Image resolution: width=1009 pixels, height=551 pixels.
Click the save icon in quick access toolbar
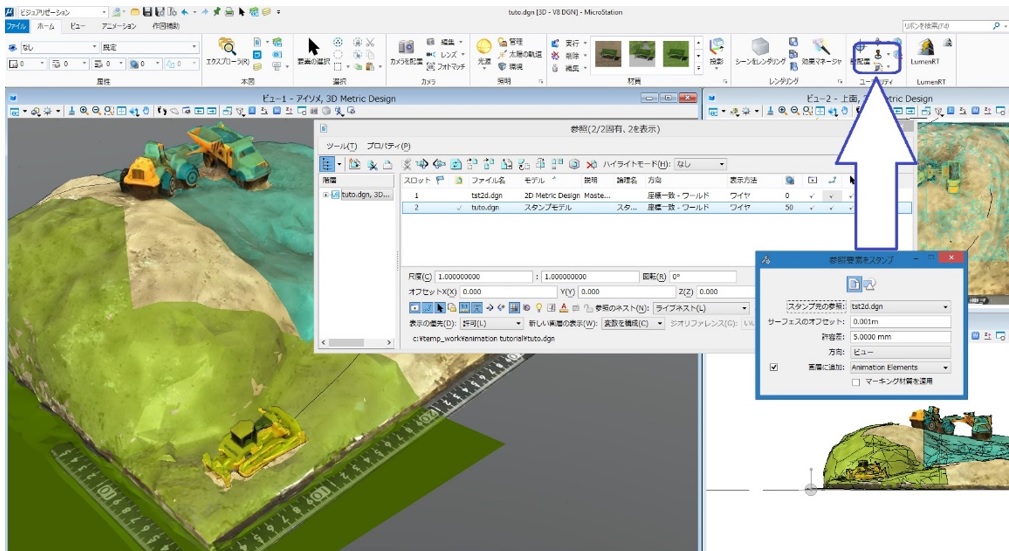[147, 12]
